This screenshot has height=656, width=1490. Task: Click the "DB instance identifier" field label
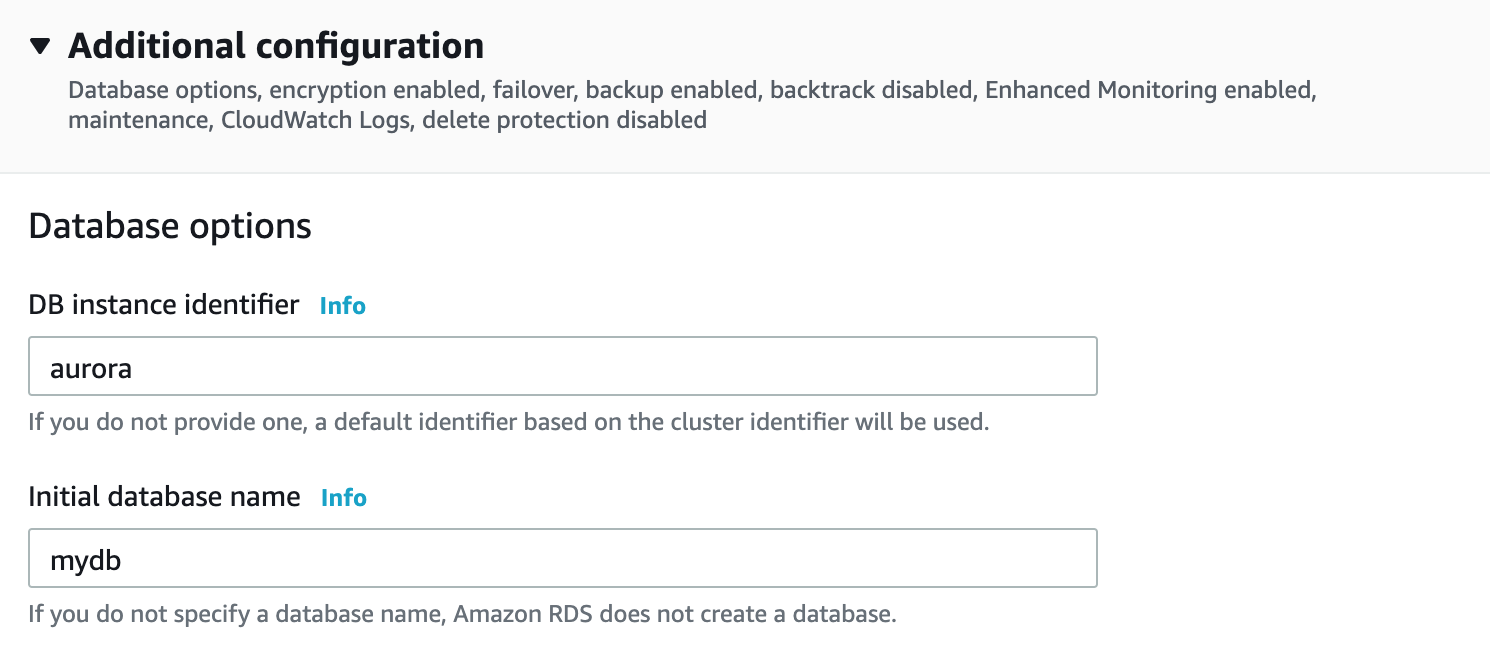164,305
